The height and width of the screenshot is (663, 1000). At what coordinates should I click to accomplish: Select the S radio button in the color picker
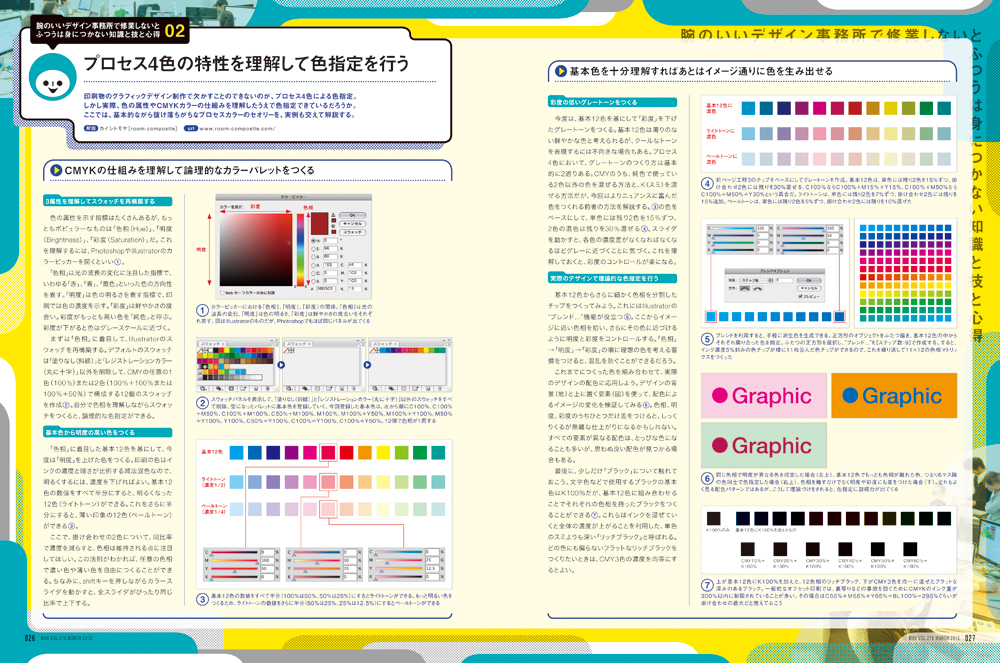[313, 249]
